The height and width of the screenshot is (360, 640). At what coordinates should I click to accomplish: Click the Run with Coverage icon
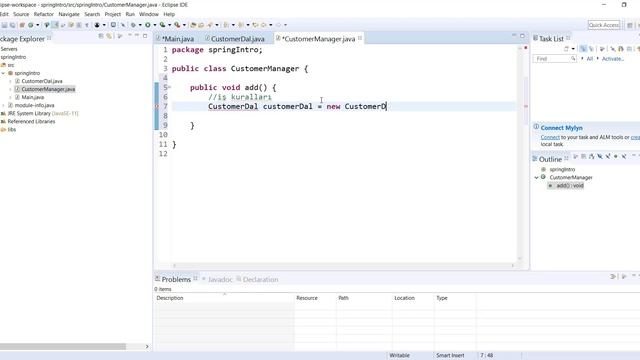162,25
